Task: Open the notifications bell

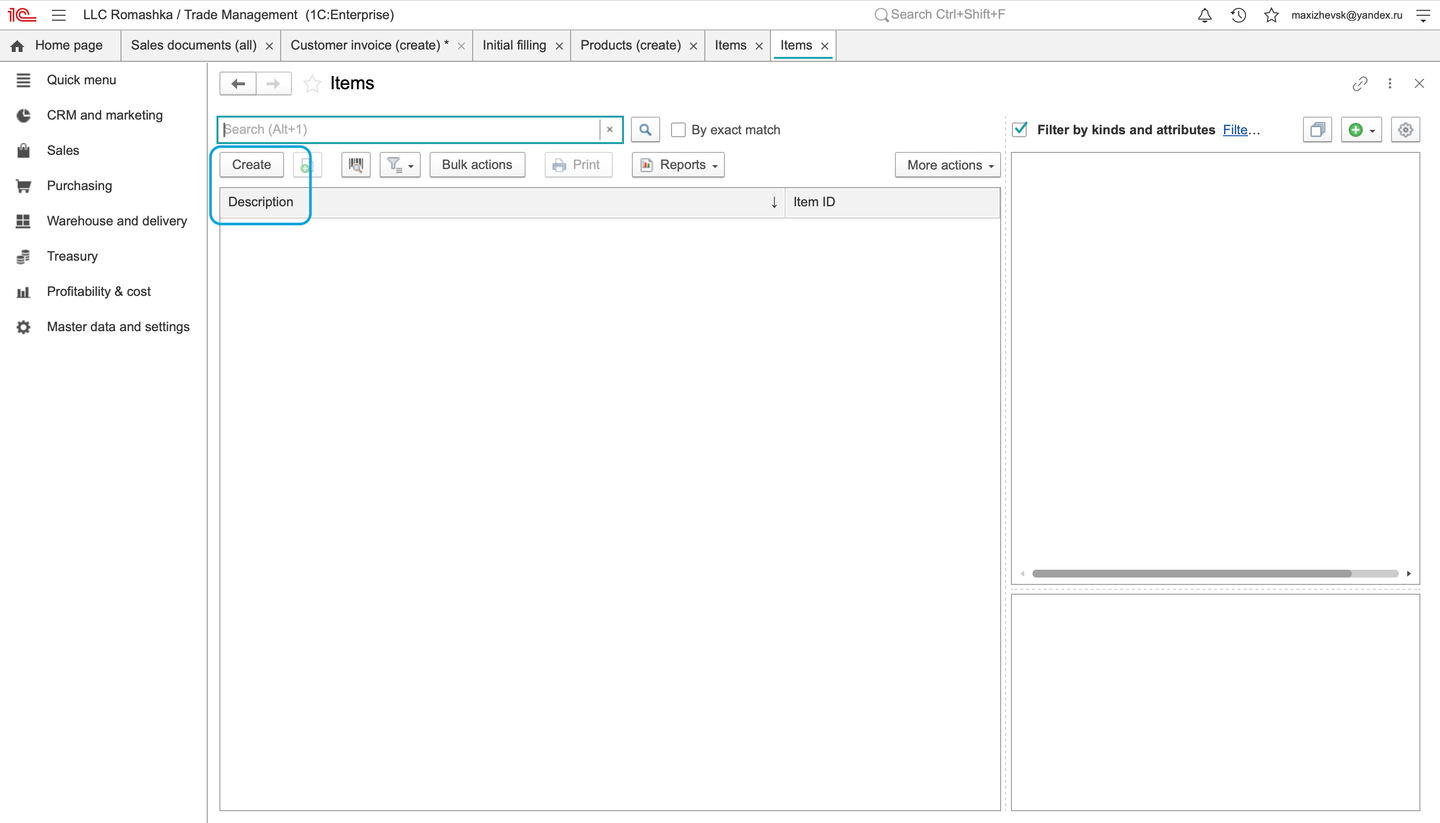Action: (x=1205, y=15)
